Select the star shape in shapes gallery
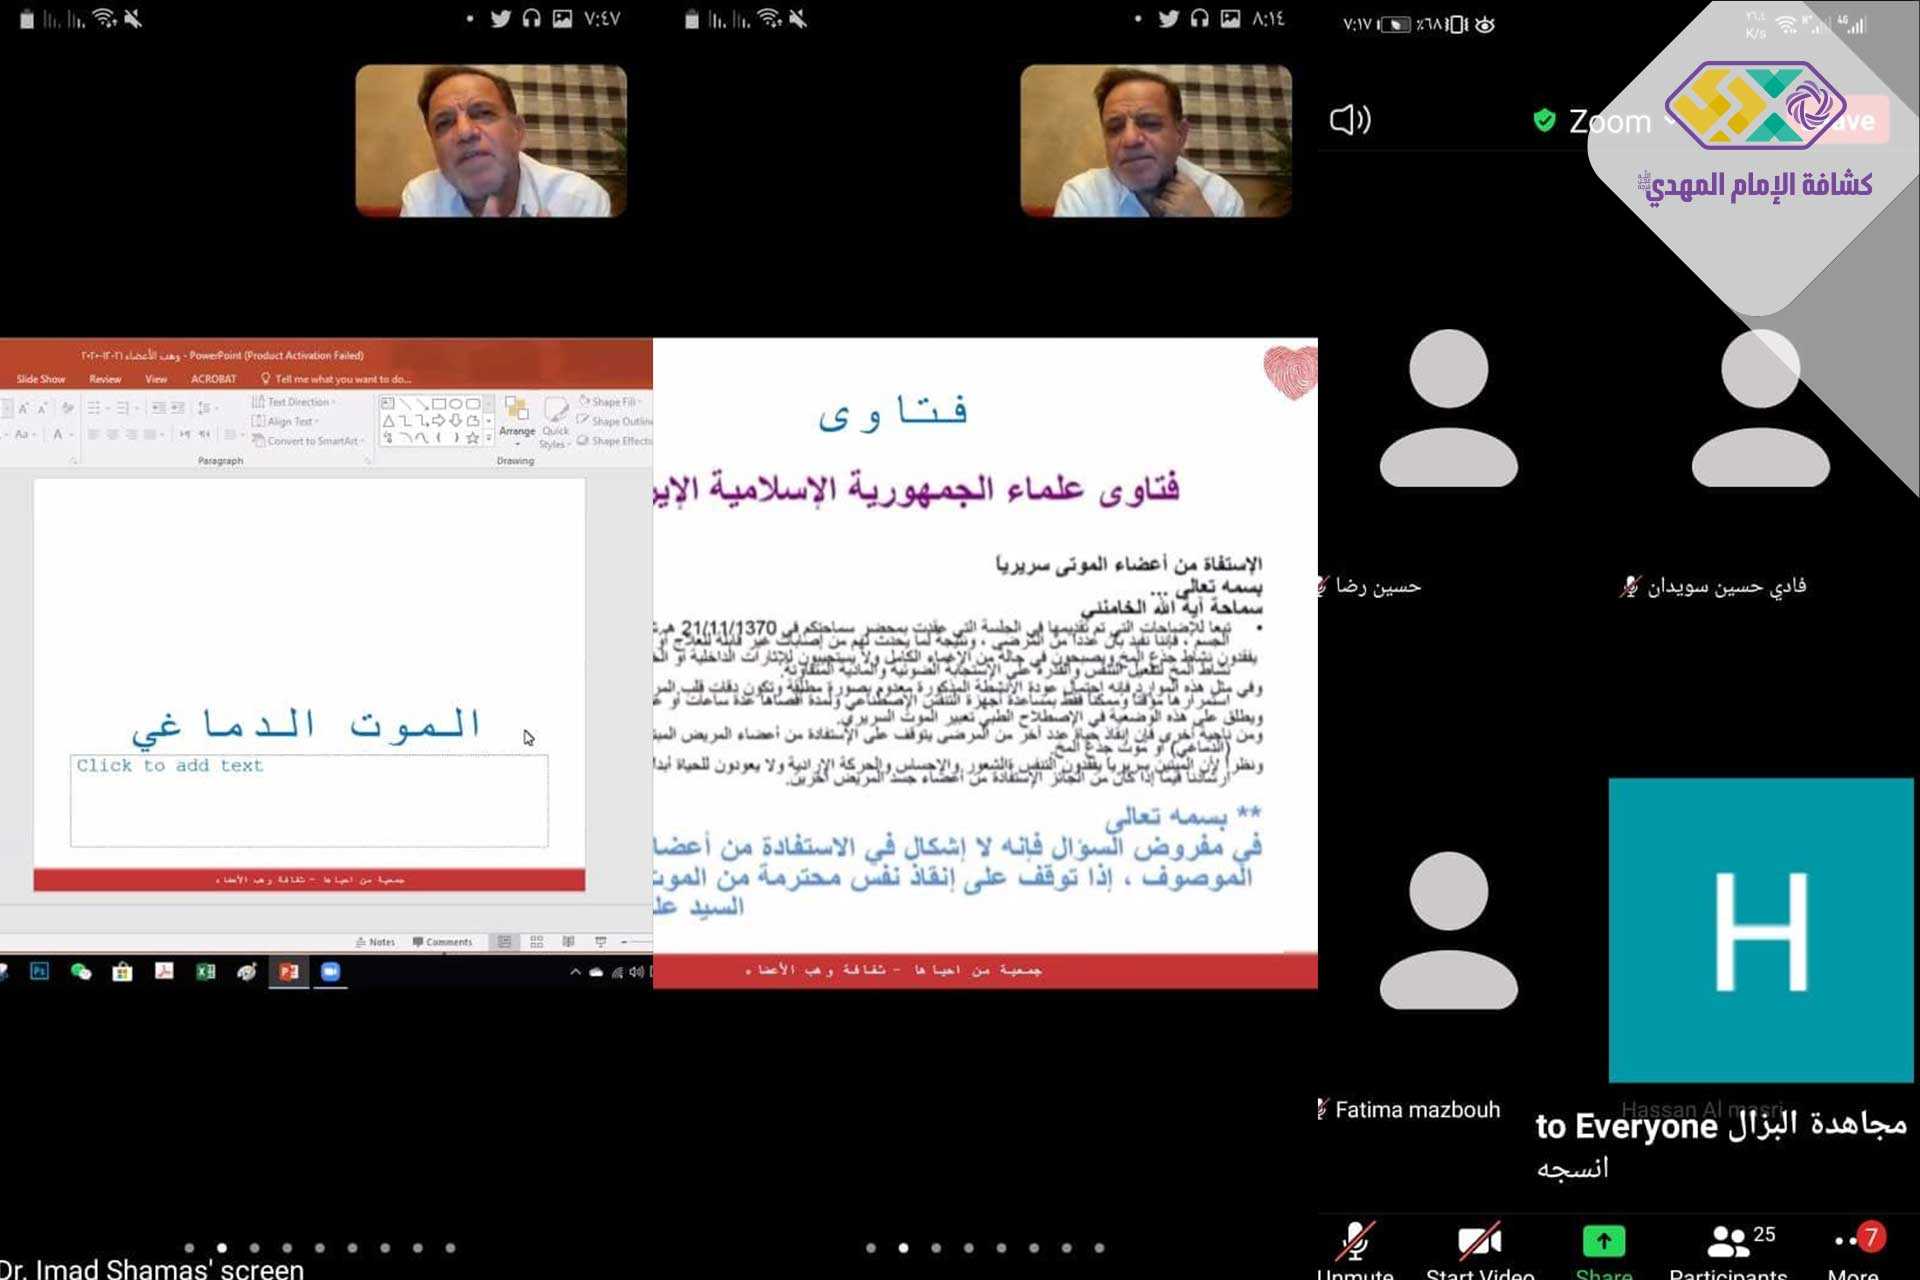Screen dimensions: 1920x1280 pyautogui.click(x=472, y=438)
